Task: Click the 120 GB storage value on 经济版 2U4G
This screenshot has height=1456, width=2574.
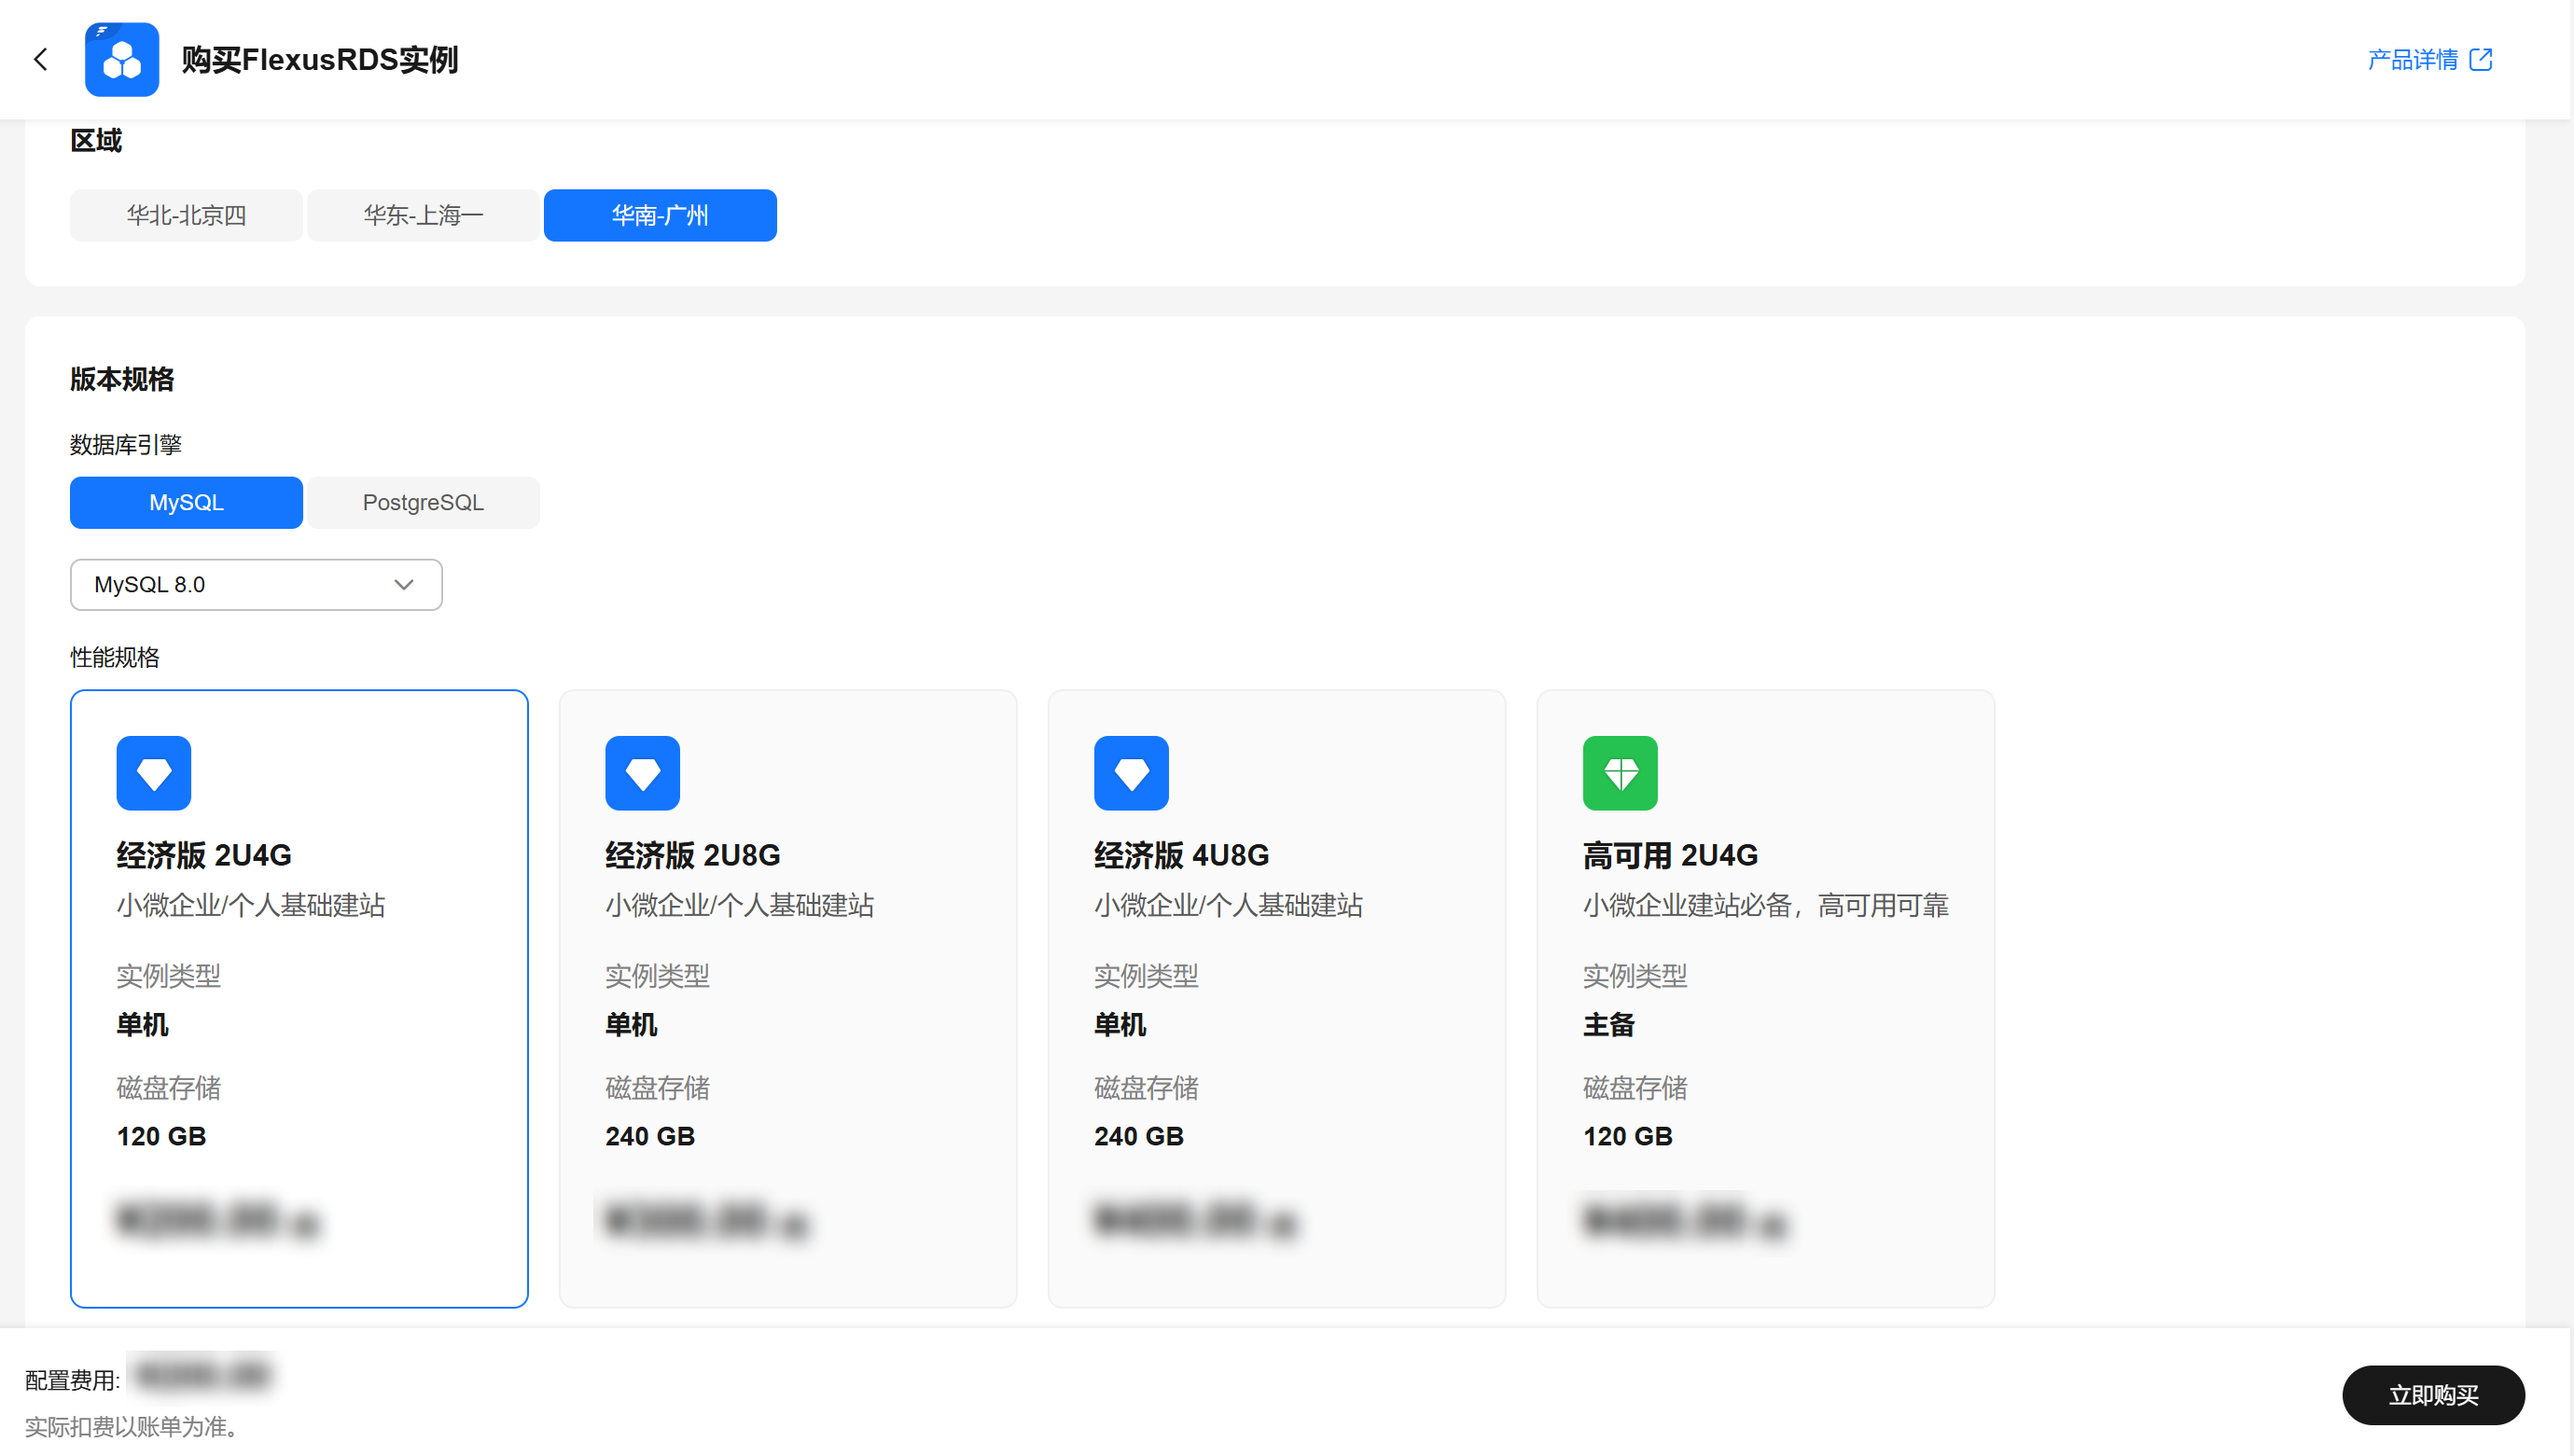Action: (161, 1137)
